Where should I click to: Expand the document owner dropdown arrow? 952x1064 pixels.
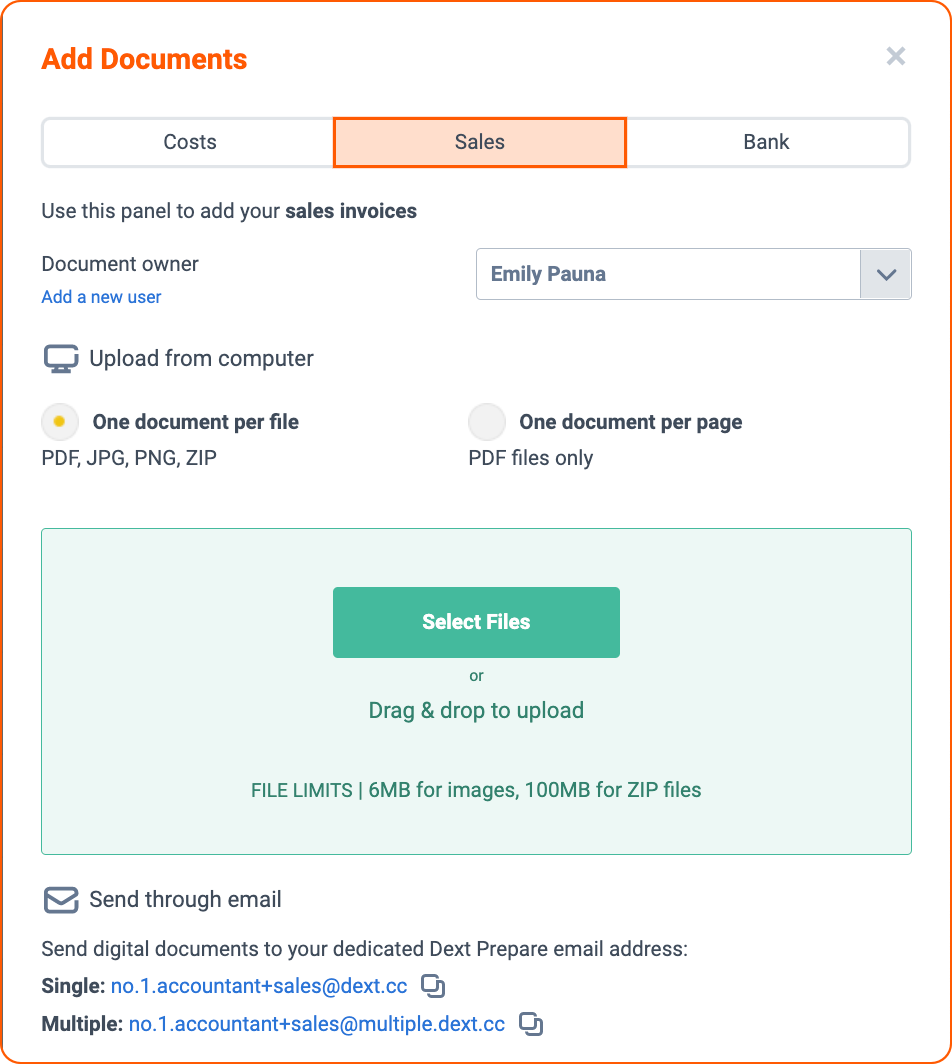coord(886,274)
